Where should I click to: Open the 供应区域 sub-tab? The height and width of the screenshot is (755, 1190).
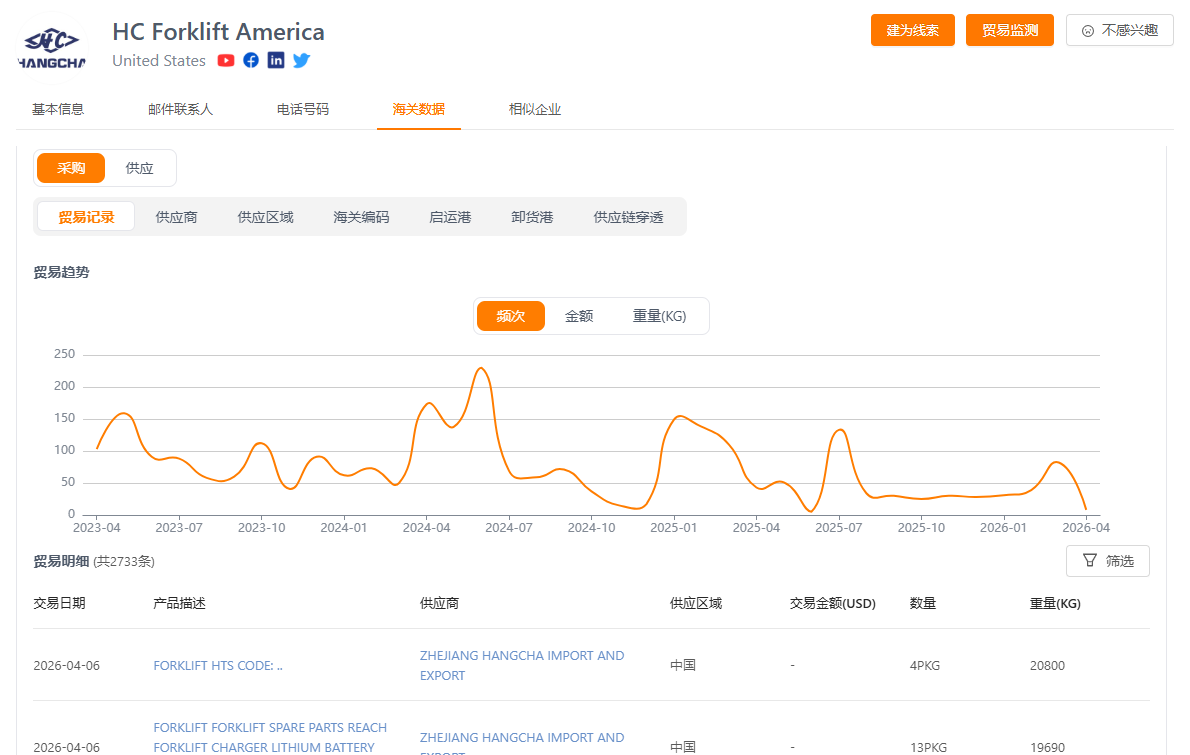[265, 217]
